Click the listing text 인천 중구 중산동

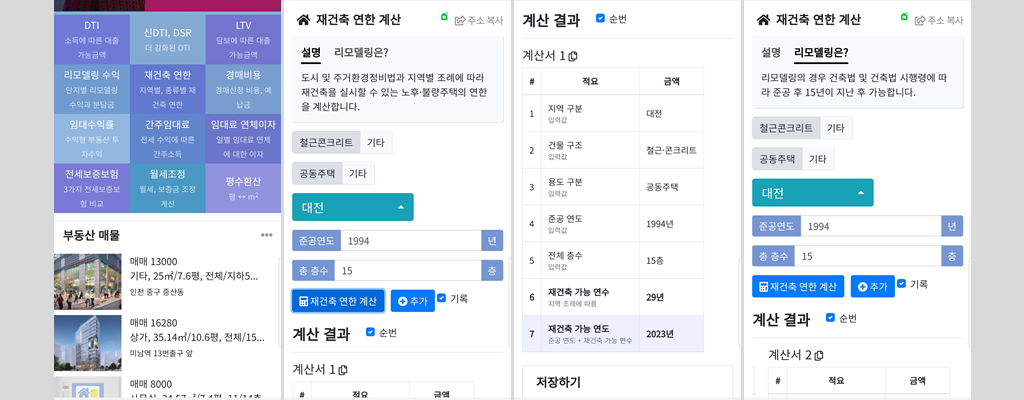point(157,292)
